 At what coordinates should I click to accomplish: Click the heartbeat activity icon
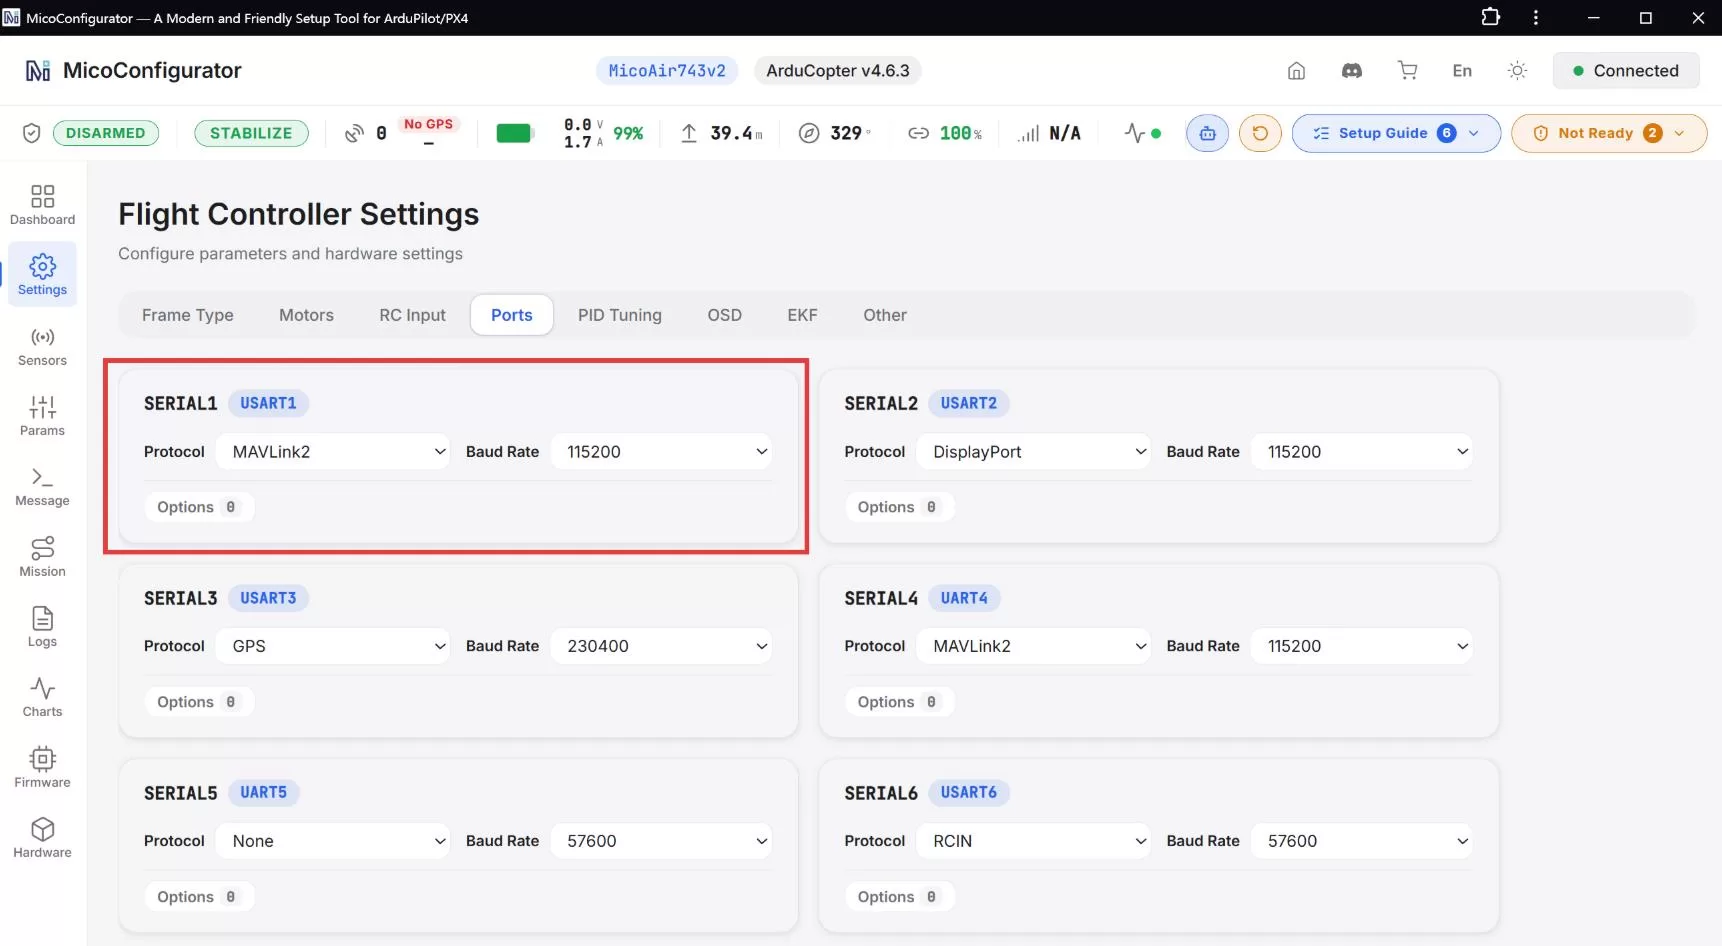pyautogui.click(x=1134, y=133)
